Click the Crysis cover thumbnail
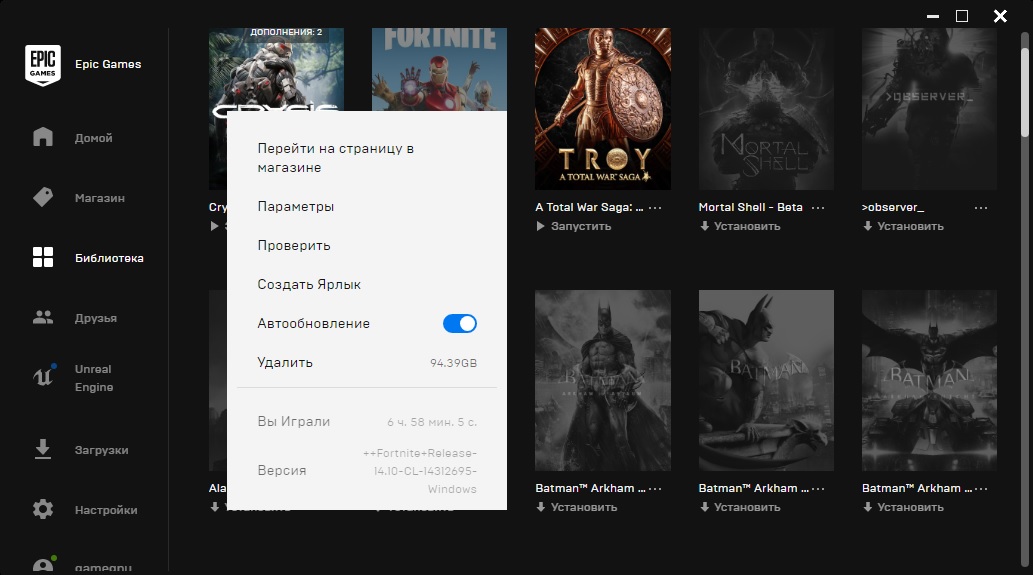Viewport: 1033px width, 575px height. click(x=276, y=69)
